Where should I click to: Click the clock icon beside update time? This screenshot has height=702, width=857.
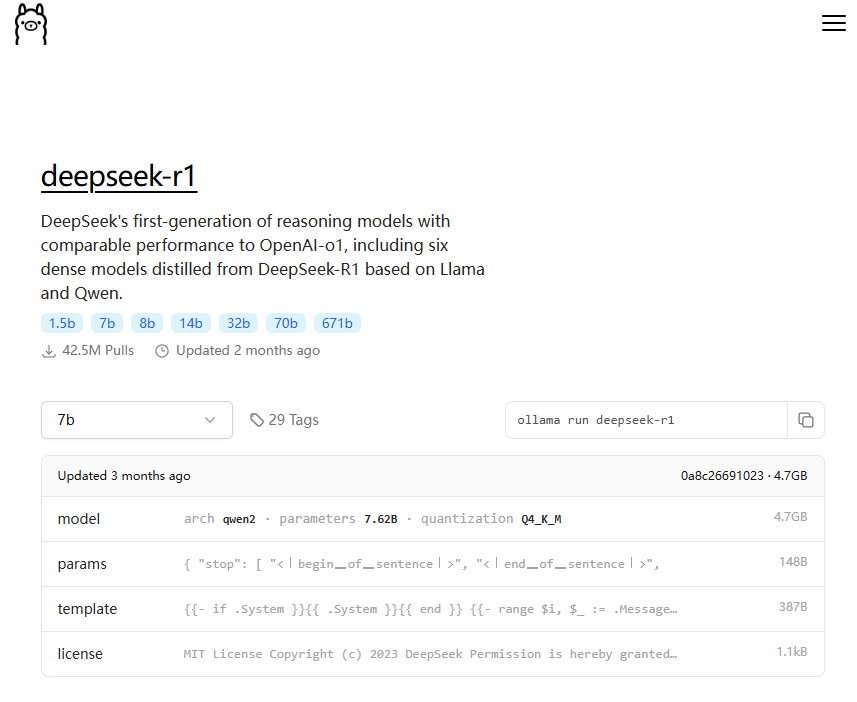click(x=161, y=350)
